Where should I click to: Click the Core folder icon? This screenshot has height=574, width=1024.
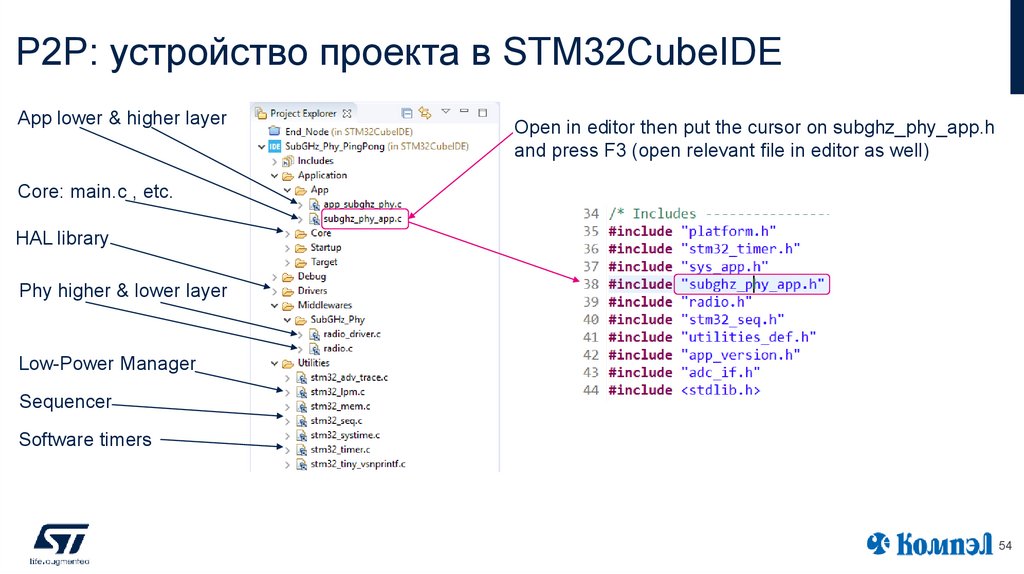coord(300,233)
